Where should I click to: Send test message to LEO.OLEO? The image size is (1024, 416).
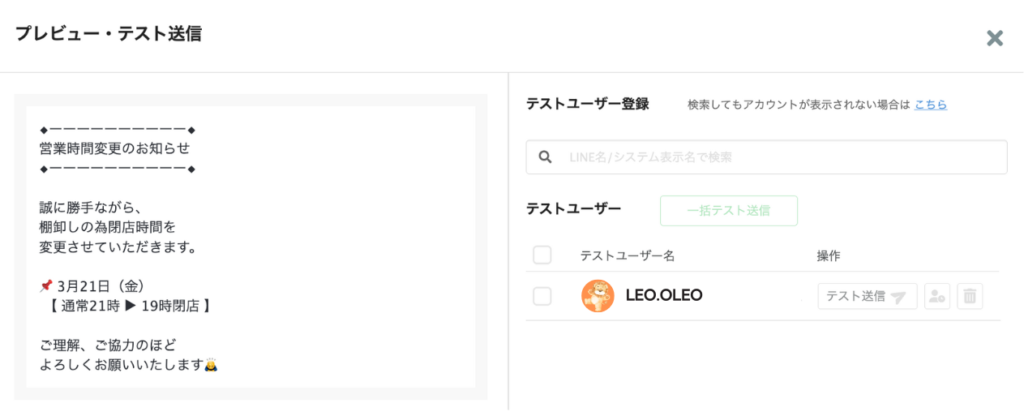tap(866, 296)
